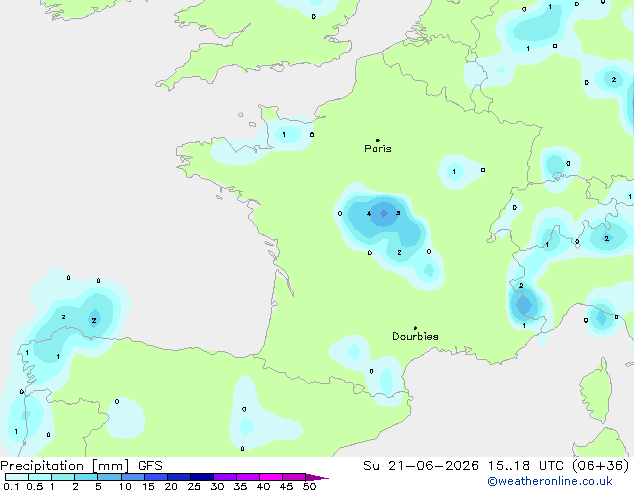634x490 pixels.
Task: Click the forecast date 'Su 21-06-2026' text
Action: pyautogui.click(x=421, y=466)
